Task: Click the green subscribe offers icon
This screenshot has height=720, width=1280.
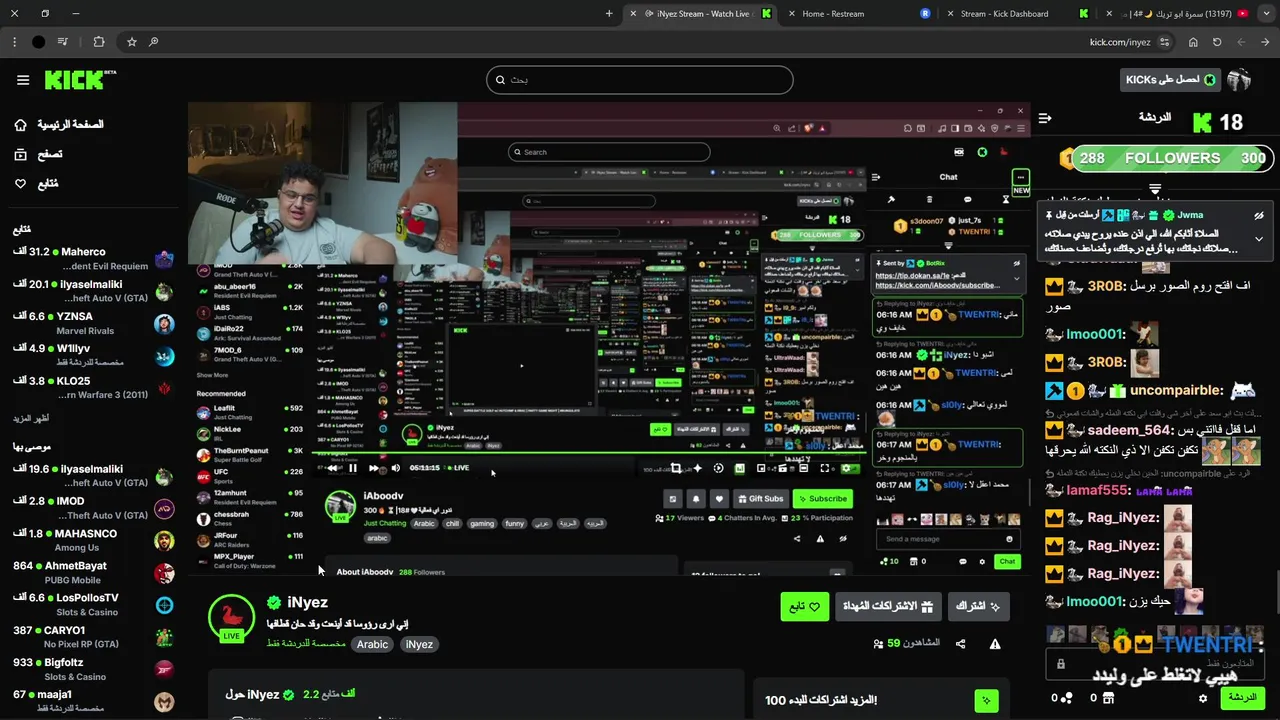Action: (987, 700)
